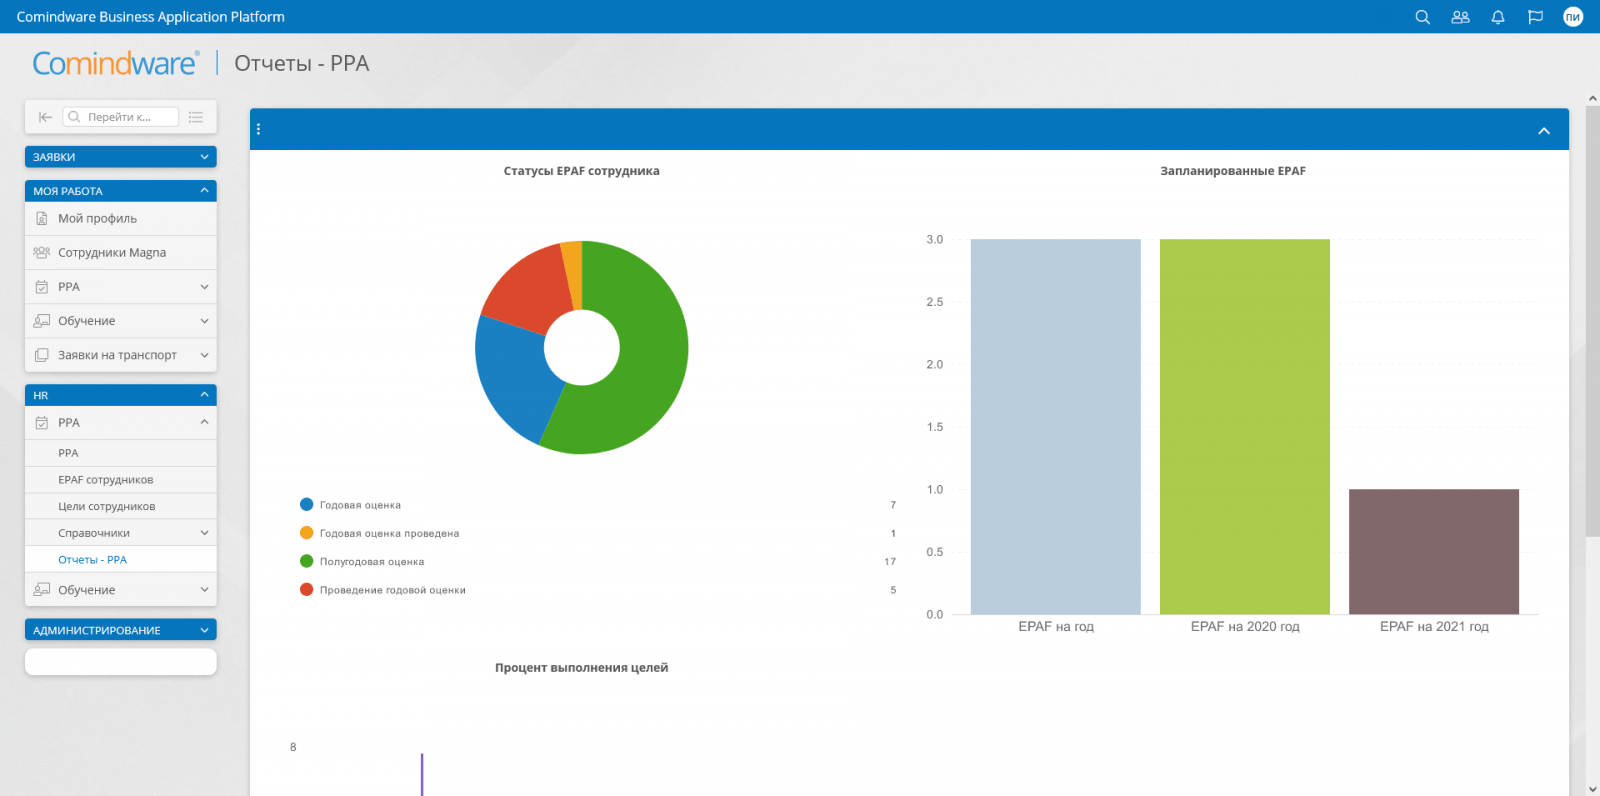Toggle Проведение годовой оценки legend entry
This screenshot has height=796, width=1600.
pyautogui.click(x=391, y=590)
